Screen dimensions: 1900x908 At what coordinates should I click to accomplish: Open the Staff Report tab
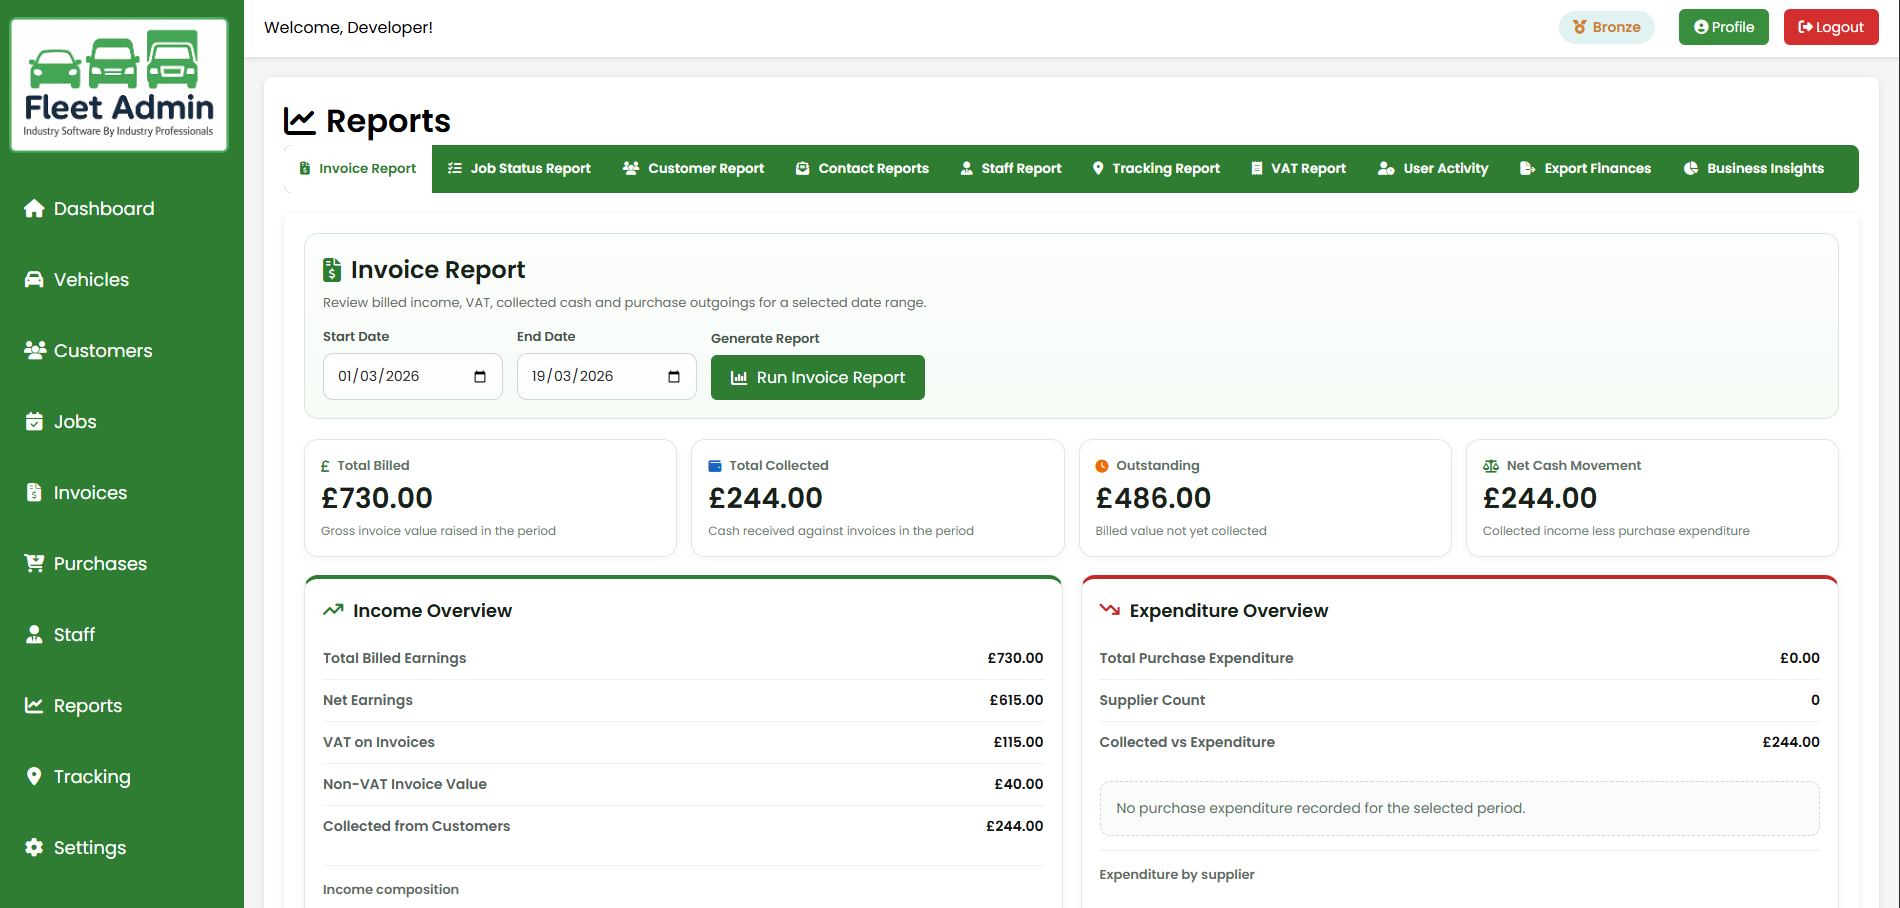[1011, 169]
